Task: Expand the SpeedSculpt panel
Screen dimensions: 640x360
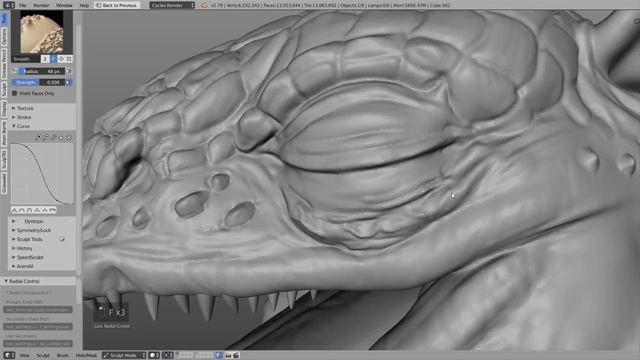Action: pyautogui.click(x=30, y=257)
